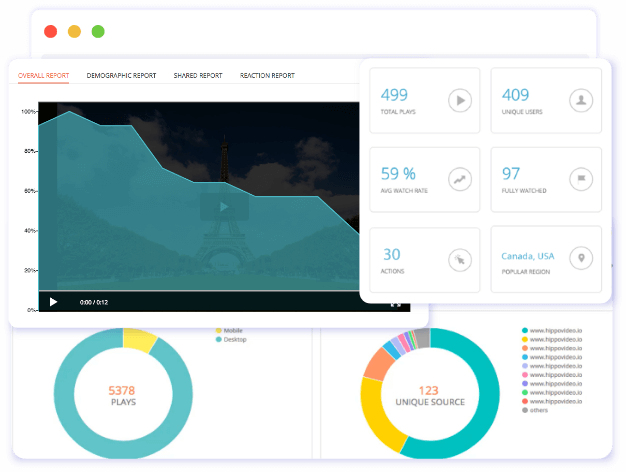The height and width of the screenshot is (472, 626).
Task: Click the 97 fully watched value
Action: pos(511,174)
